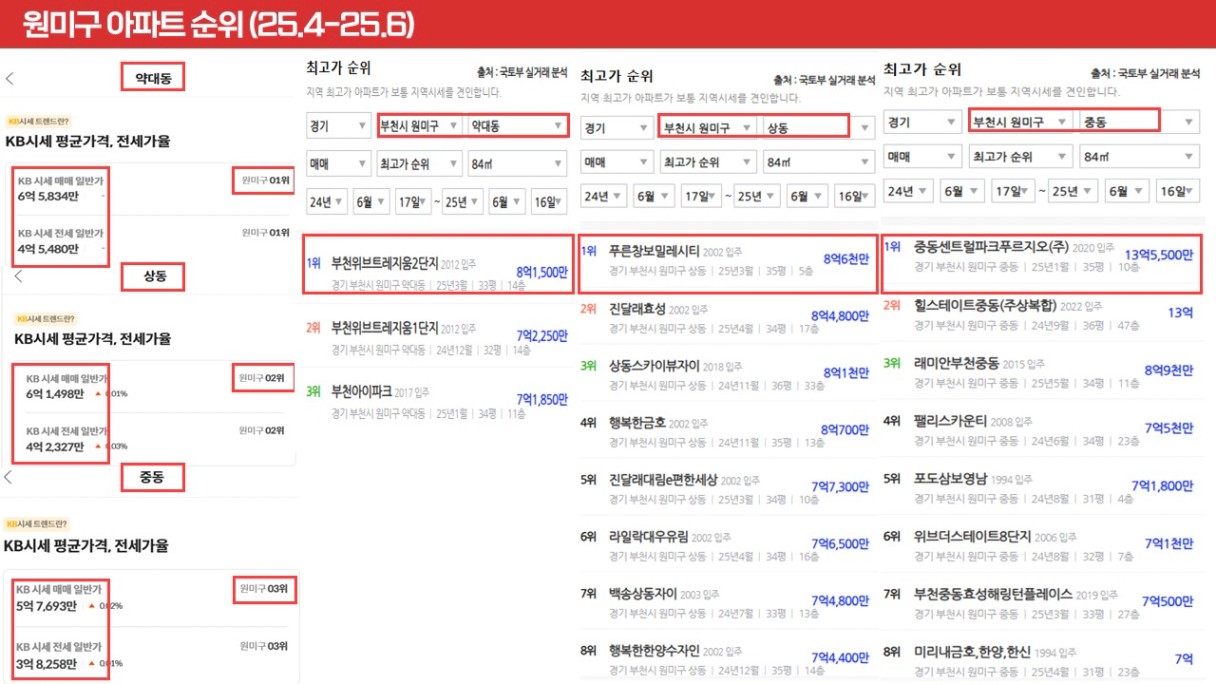1216x684 pixels.
Task: Open 16일 end day dropdown in 중동 panel
Action: [x=1178, y=190]
